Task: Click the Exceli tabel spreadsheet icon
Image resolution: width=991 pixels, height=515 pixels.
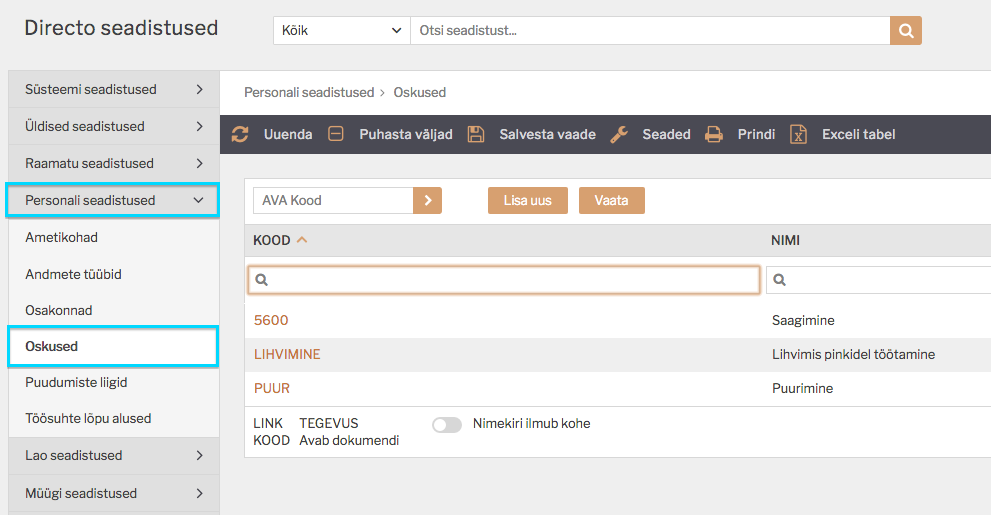Action: 798,134
